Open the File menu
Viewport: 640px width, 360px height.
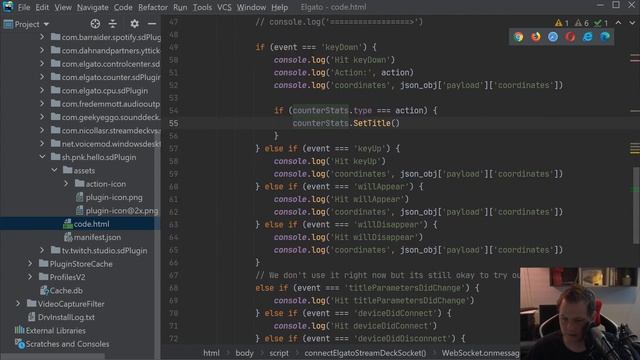tap(24, 7)
